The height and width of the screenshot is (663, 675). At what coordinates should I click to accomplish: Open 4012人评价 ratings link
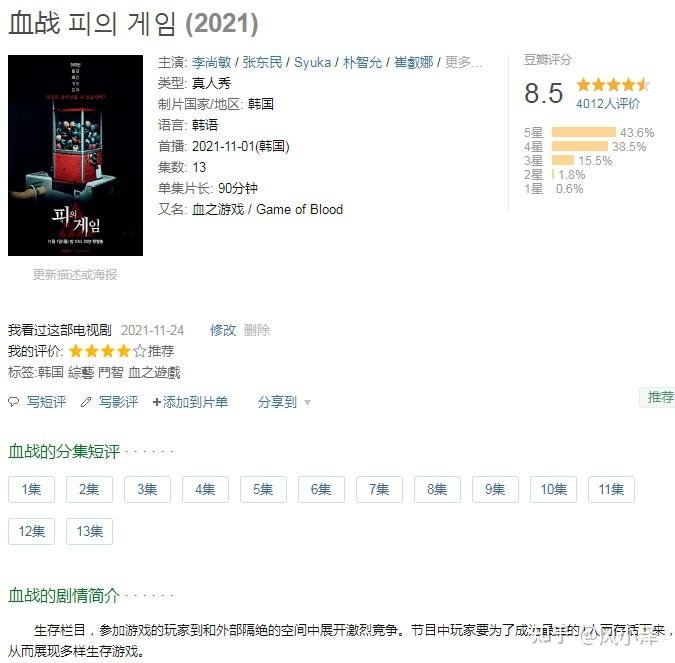[x=608, y=103]
